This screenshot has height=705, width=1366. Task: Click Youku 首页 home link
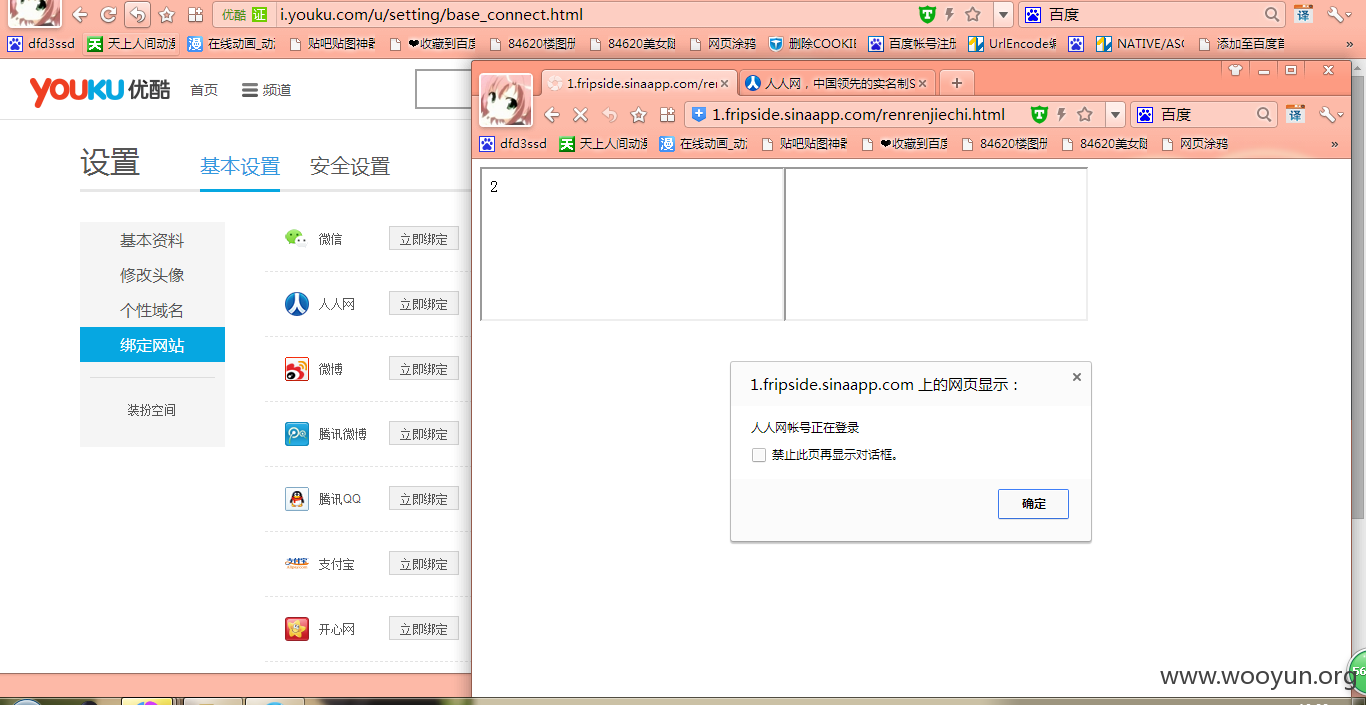point(204,90)
